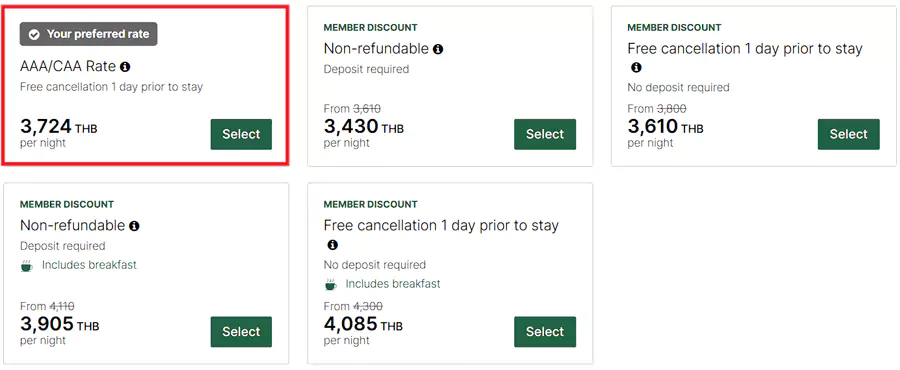Book the 4,085 THB rate with breakfast
Viewport: 900px width, 370px height.
click(x=545, y=332)
